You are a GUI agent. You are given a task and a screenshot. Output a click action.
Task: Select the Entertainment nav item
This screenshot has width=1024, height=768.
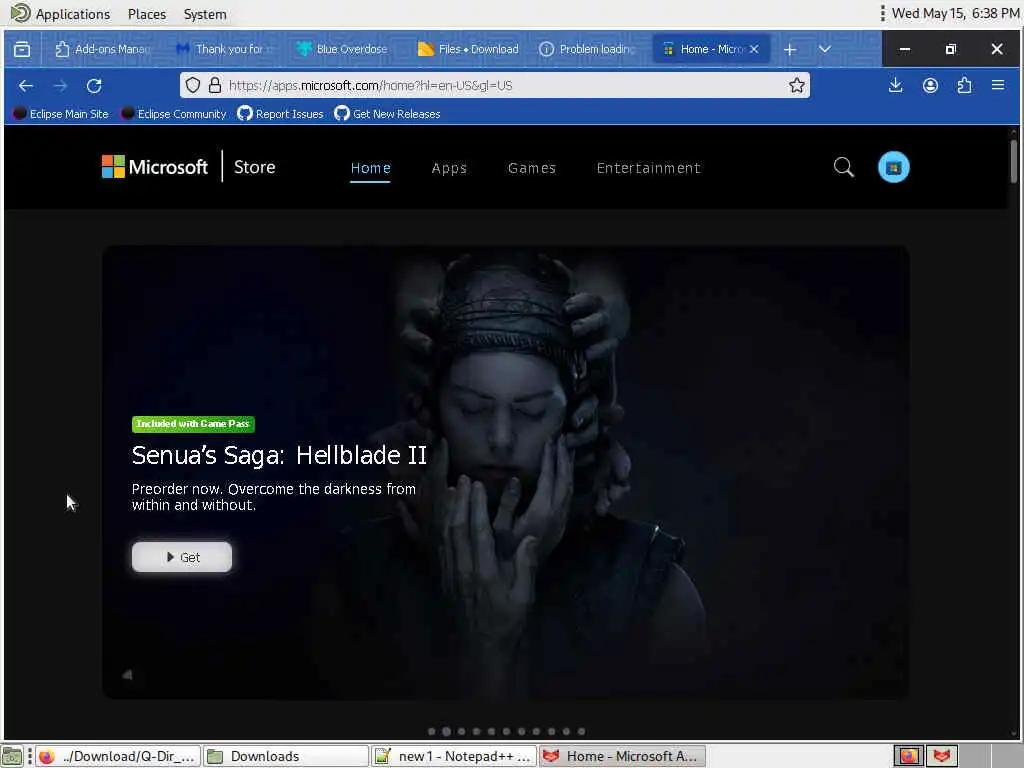(x=648, y=168)
